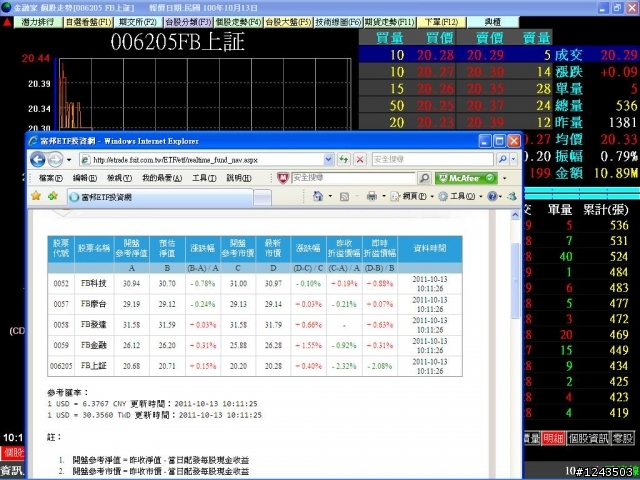Screen dimensions: 640x480
Task: Go back with the IE Back arrow
Action: [38, 159]
